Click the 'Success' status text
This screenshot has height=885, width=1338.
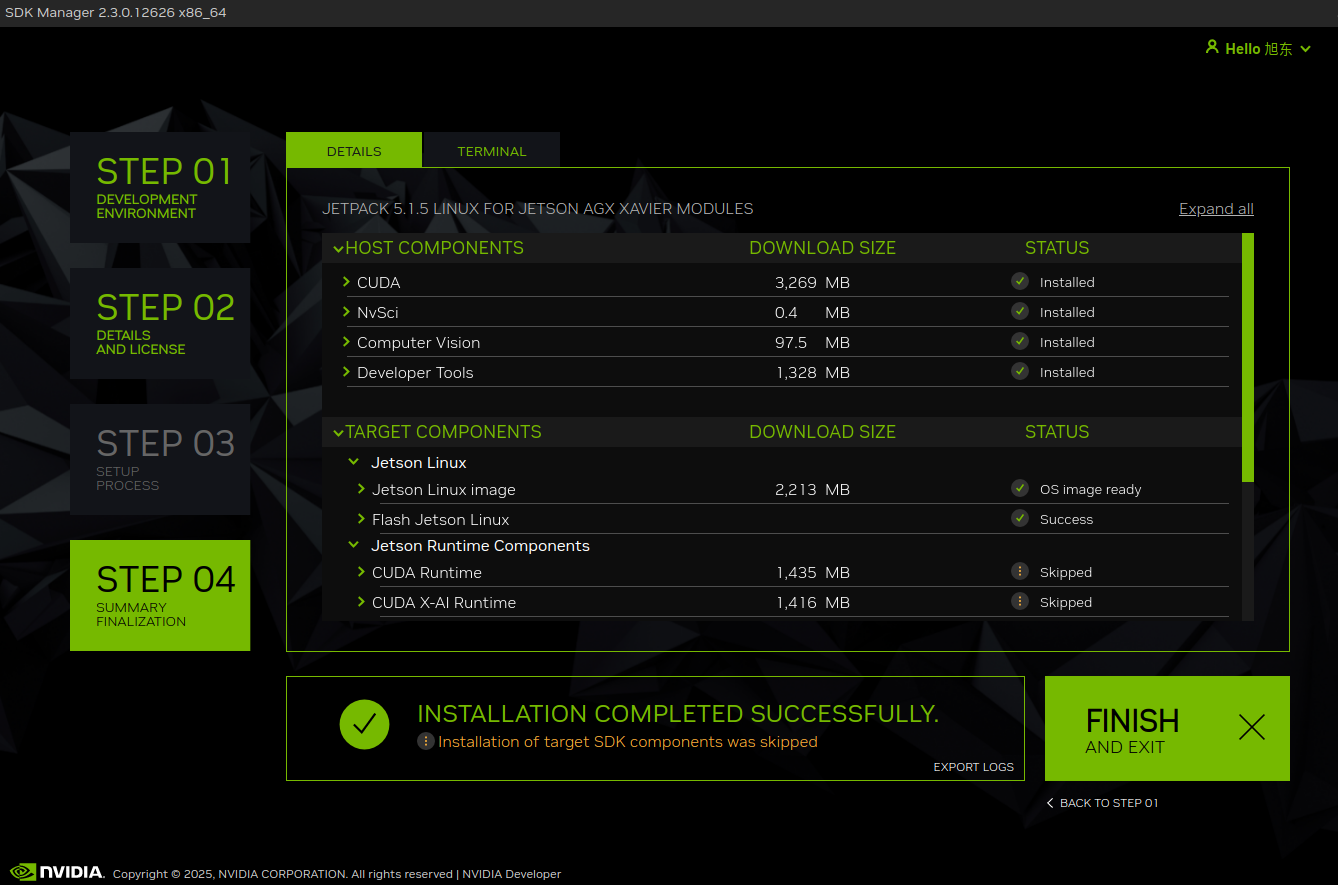pos(1066,519)
